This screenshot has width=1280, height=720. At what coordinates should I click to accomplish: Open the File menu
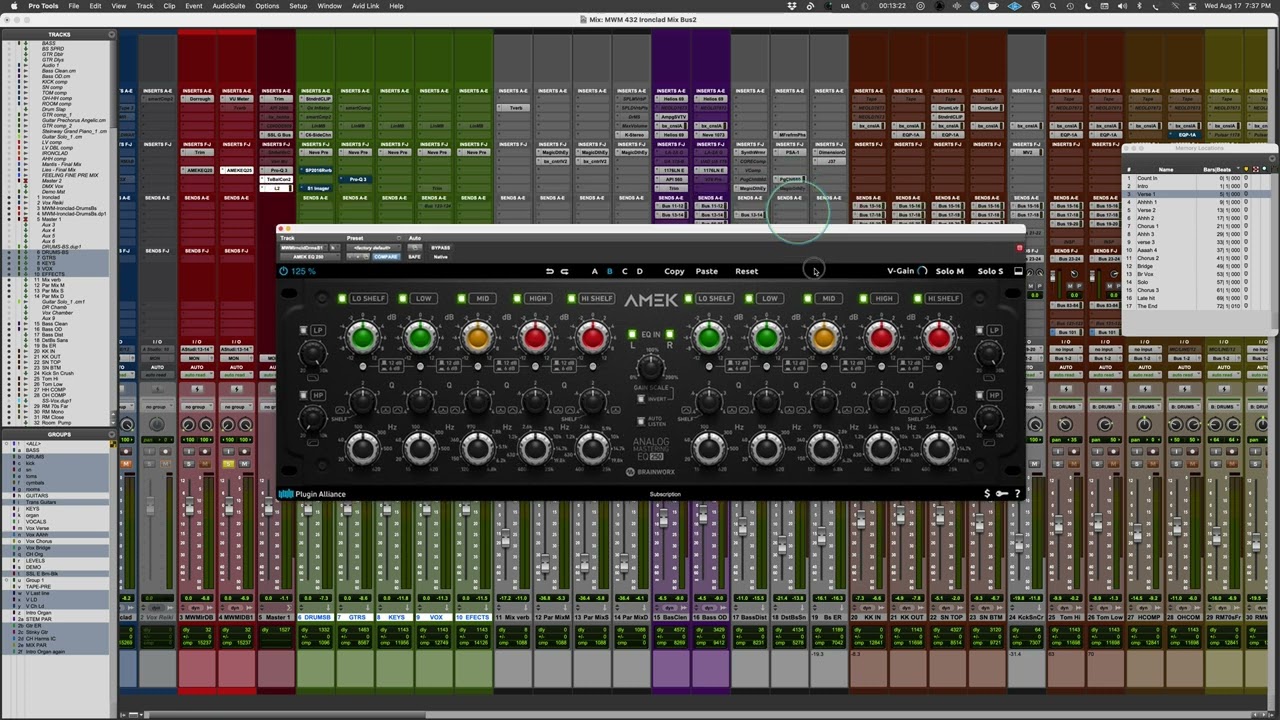click(x=74, y=6)
